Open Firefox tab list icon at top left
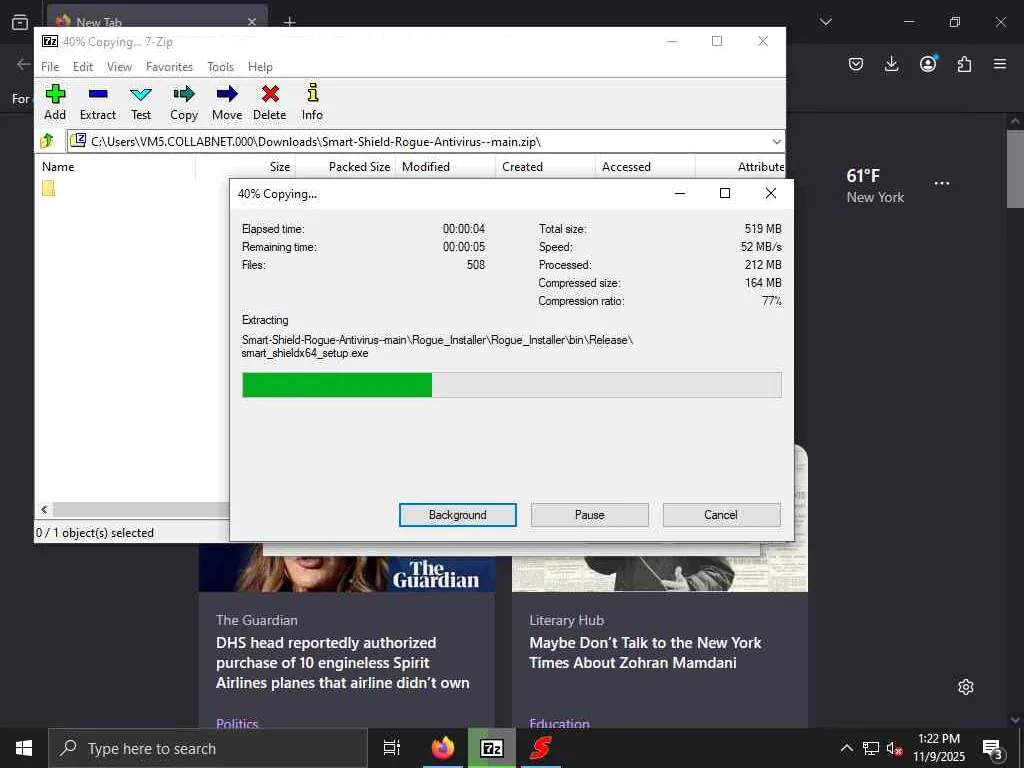The height and width of the screenshot is (768, 1024). coord(20,22)
